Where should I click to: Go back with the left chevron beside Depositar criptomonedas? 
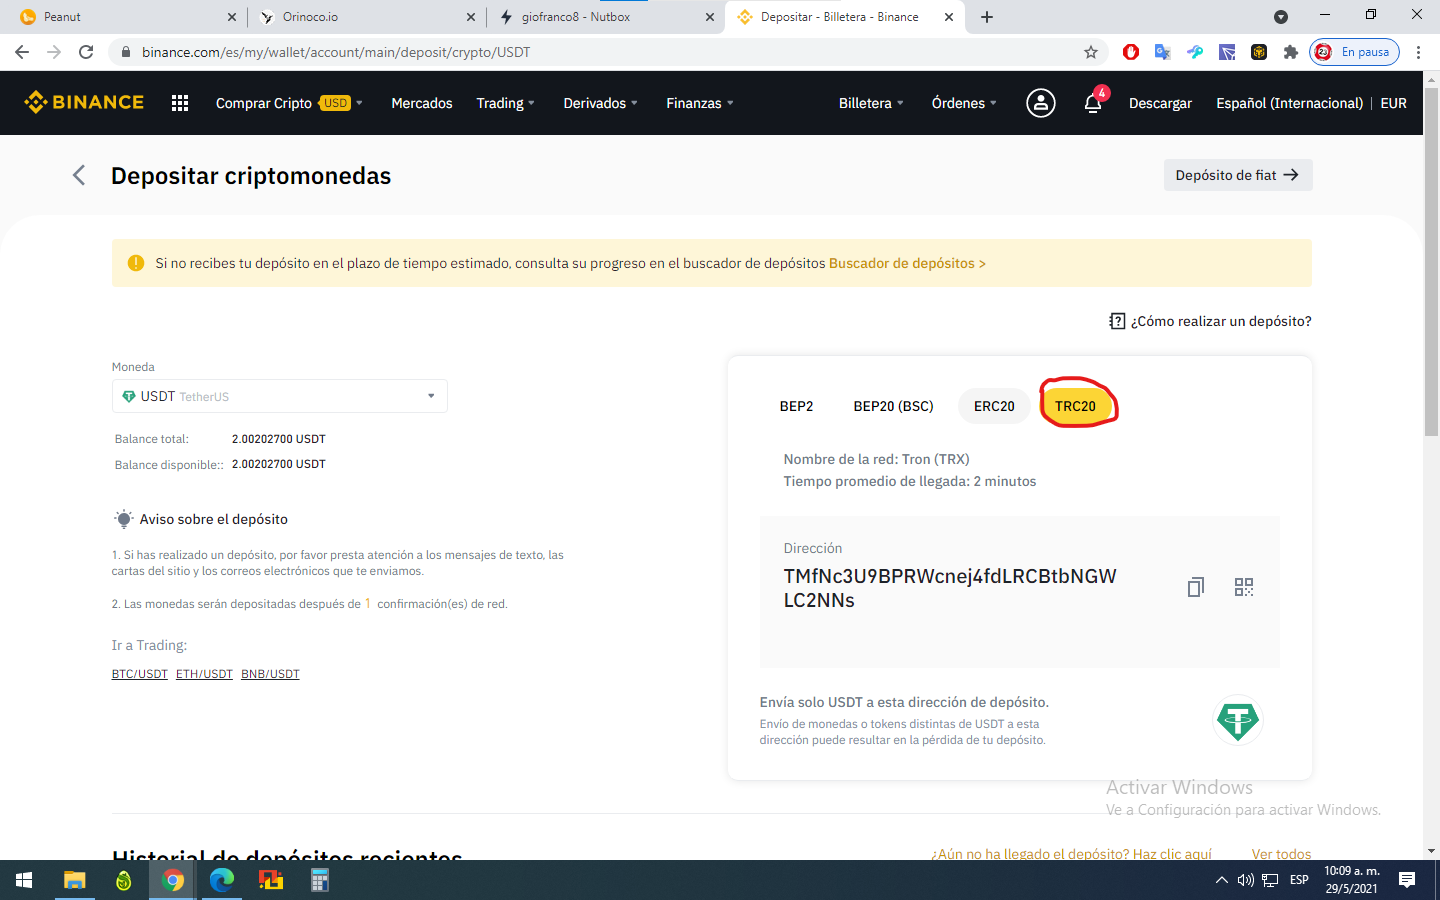pos(79,176)
